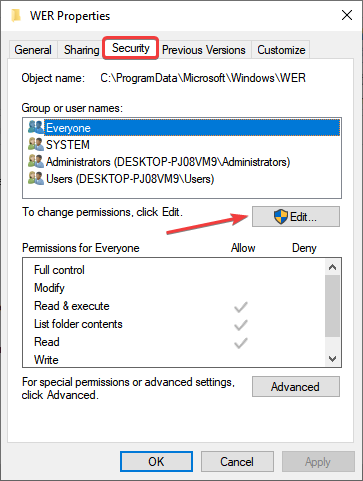
Task: Confirm the dialog with OK
Action: pyautogui.click(x=156, y=462)
